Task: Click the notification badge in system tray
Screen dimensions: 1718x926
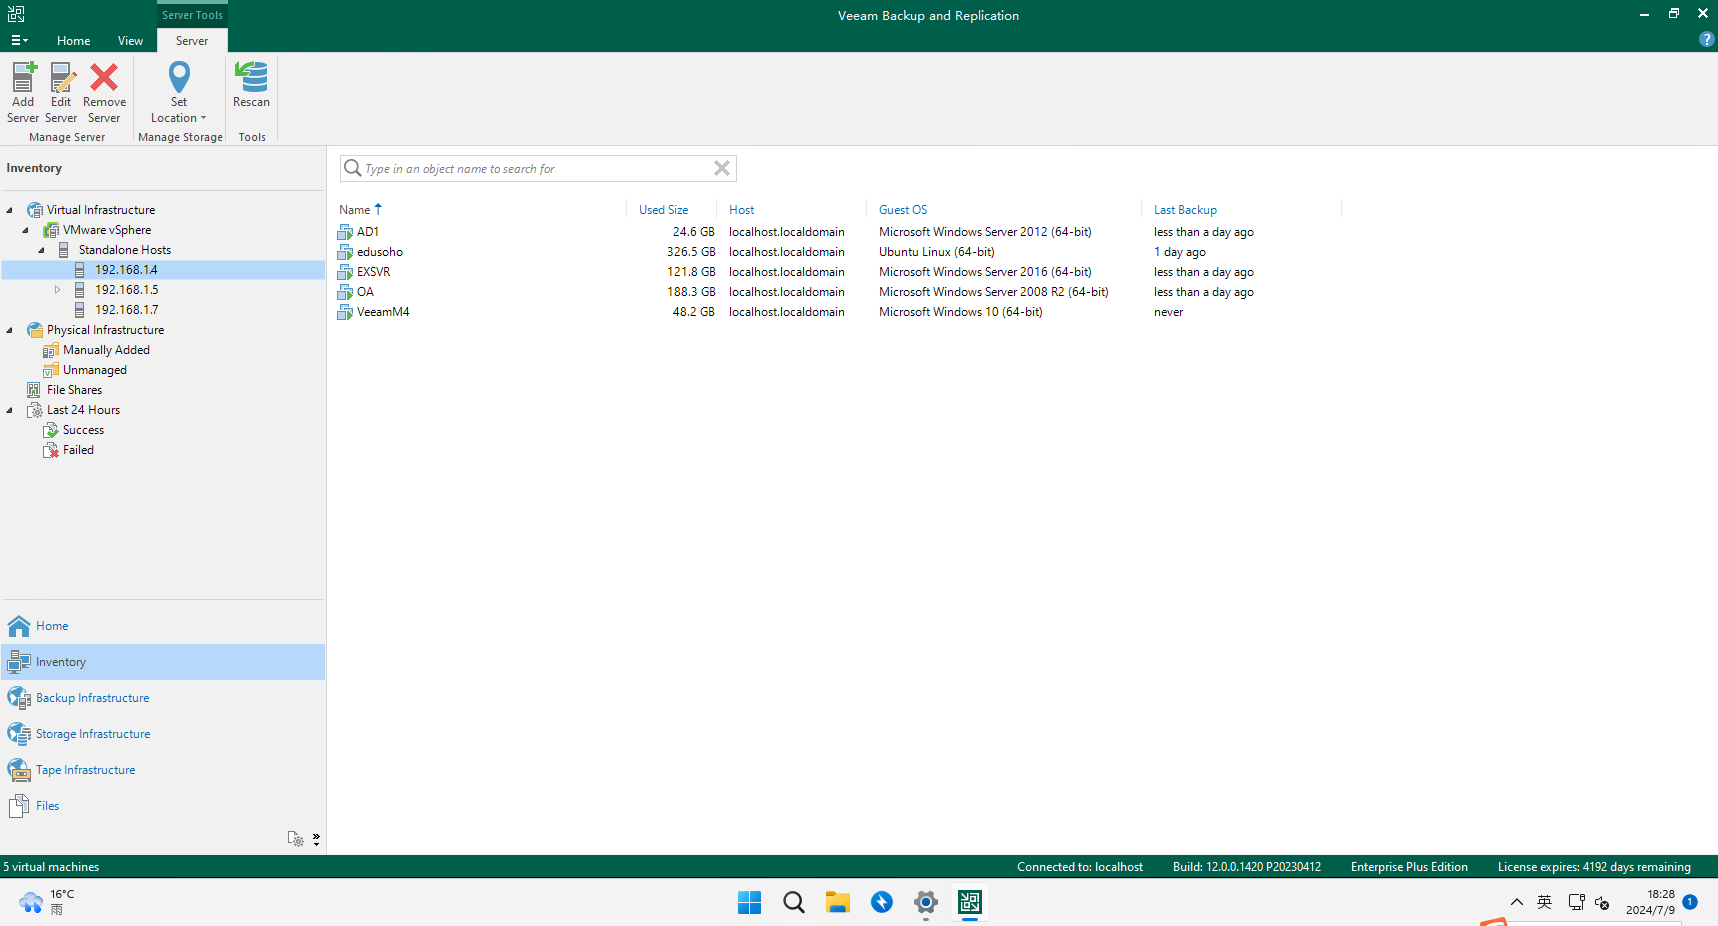Action: tap(1690, 902)
